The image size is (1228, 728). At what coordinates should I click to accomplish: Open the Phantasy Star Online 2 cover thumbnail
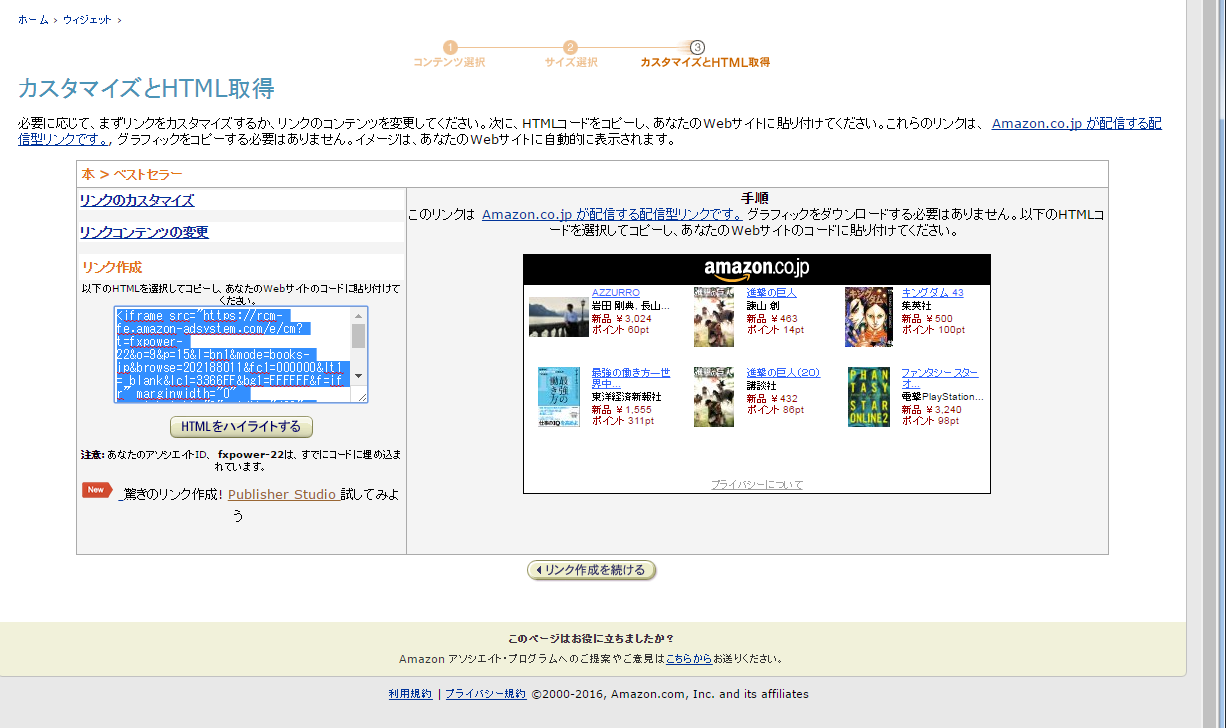point(869,397)
